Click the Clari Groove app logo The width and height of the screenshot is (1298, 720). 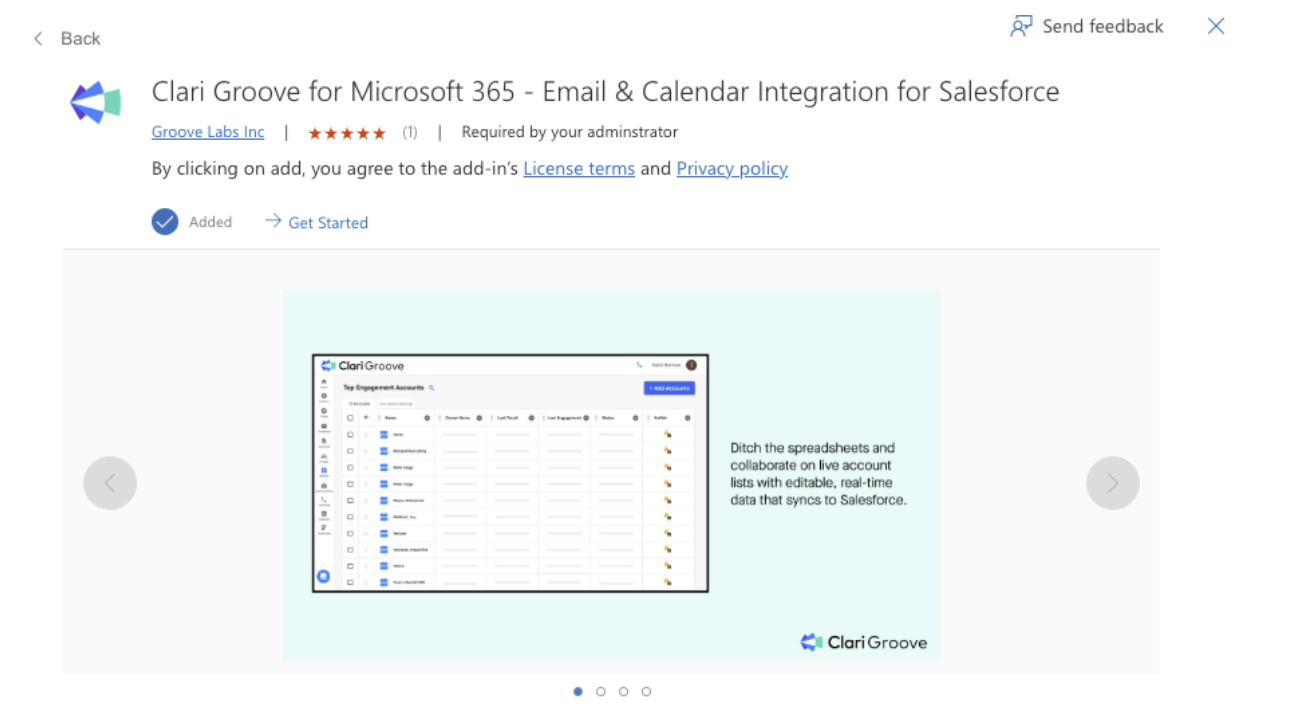[95, 102]
